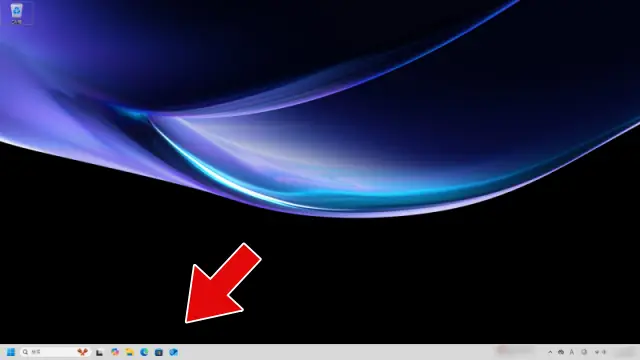Open network quick settings from tray

[x=597, y=352]
